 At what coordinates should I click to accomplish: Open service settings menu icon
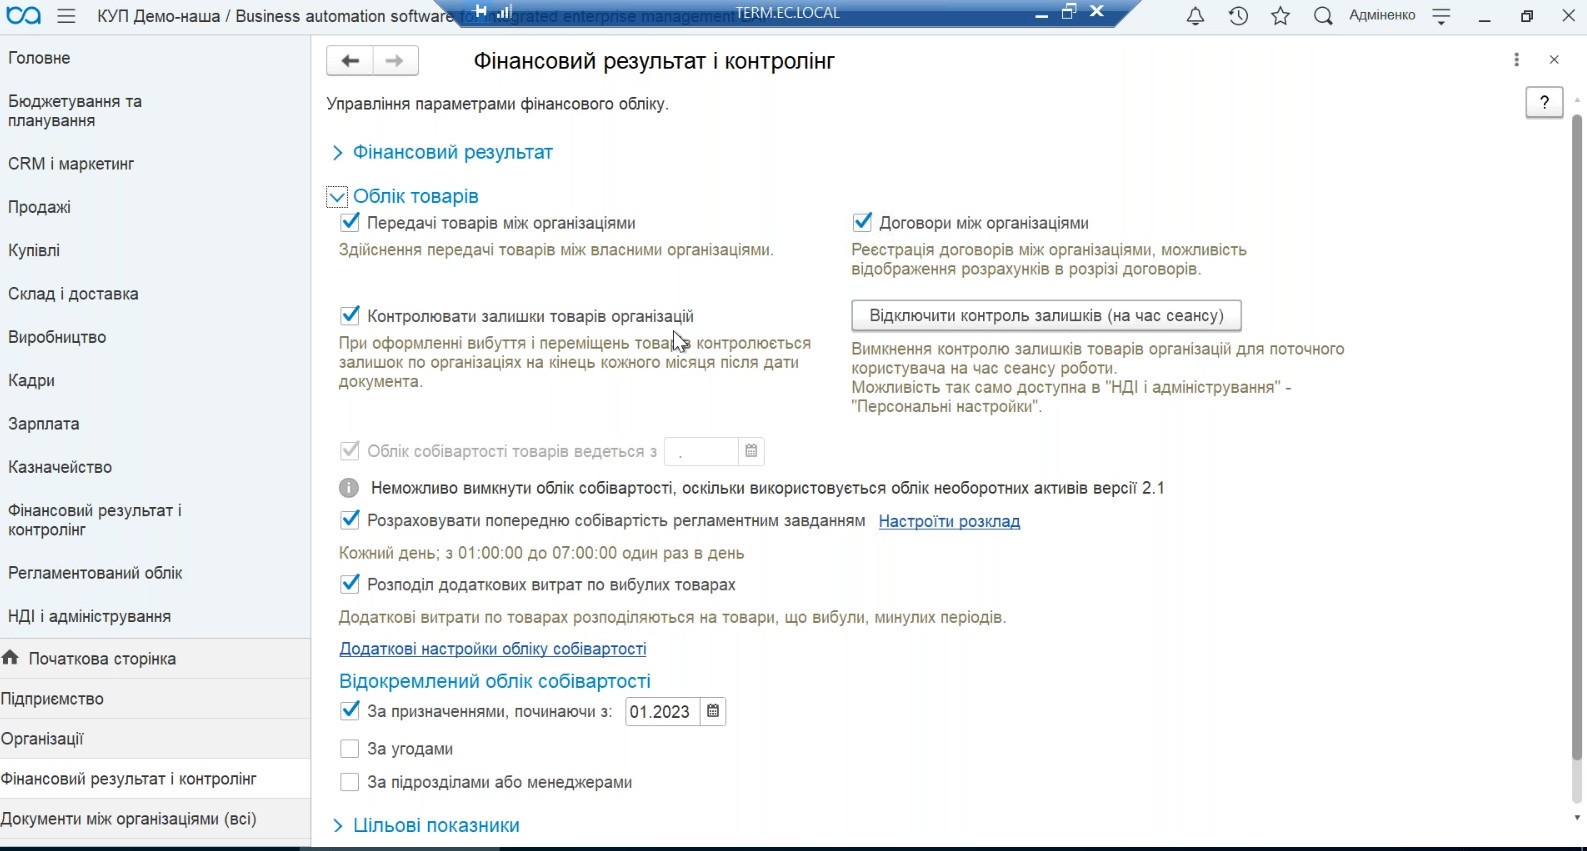[x=1441, y=16]
